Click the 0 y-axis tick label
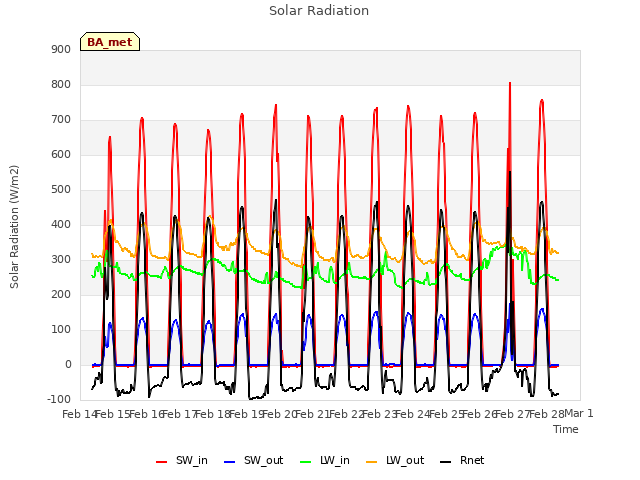The image size is (640, 480). tap(68, 365)
